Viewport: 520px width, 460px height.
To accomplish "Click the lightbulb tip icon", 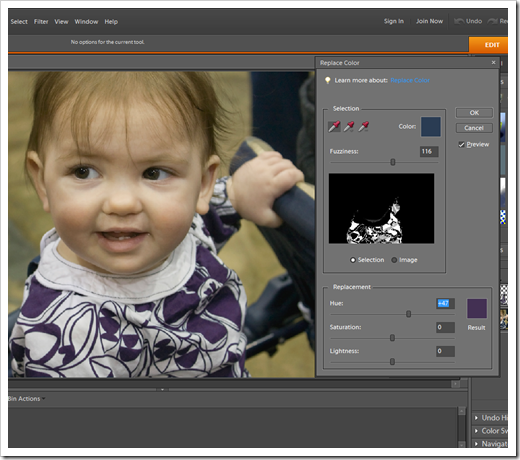I will (328, 80).
